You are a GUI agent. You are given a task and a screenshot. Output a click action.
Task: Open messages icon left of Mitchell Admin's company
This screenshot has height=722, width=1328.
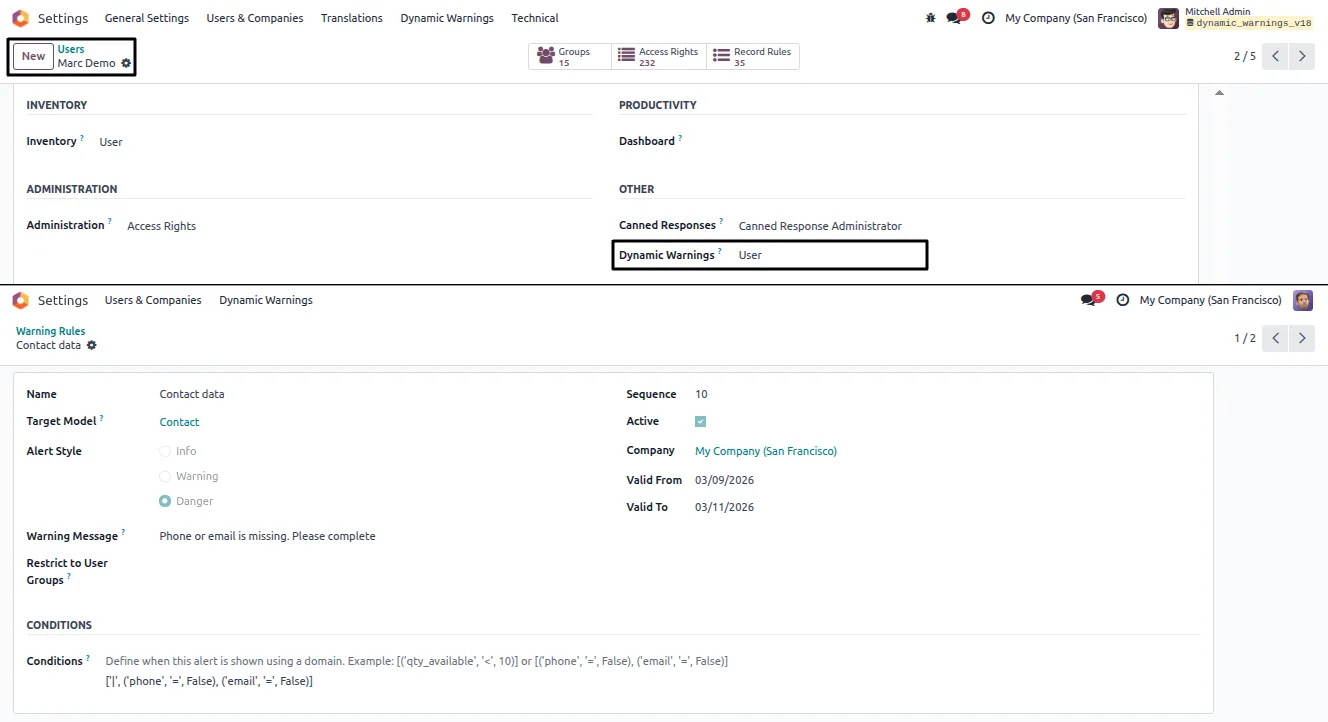[x=955, y=18]
